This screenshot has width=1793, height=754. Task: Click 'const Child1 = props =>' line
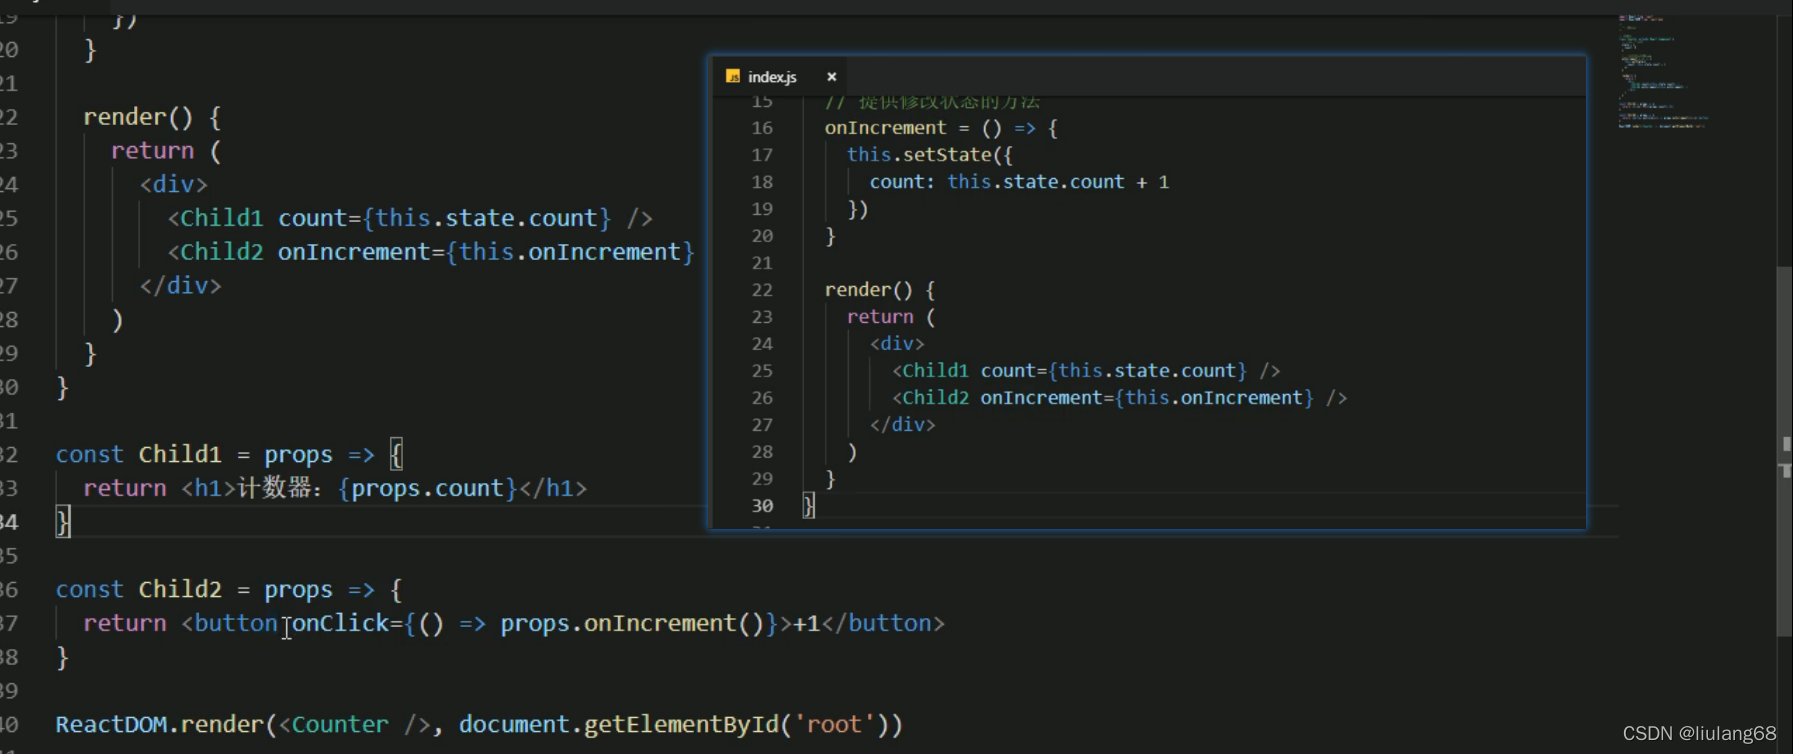229,455
